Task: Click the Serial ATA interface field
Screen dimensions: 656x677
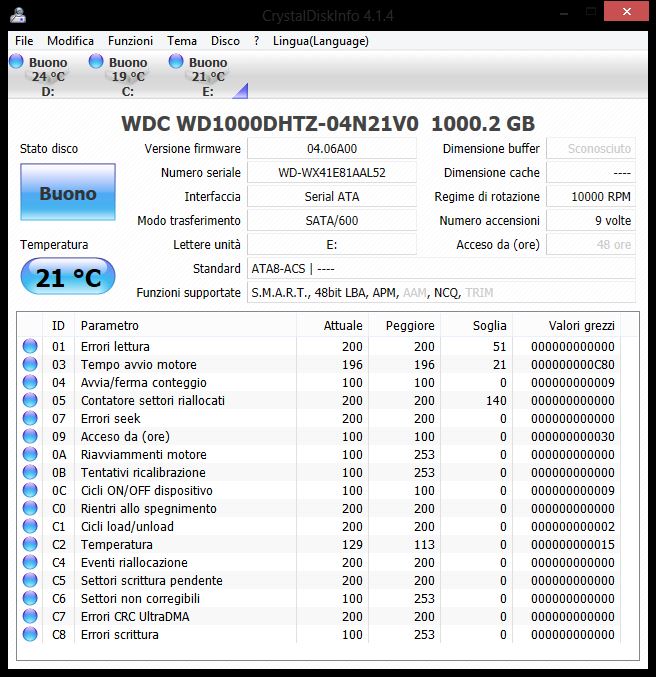Action: pos(332,196)
